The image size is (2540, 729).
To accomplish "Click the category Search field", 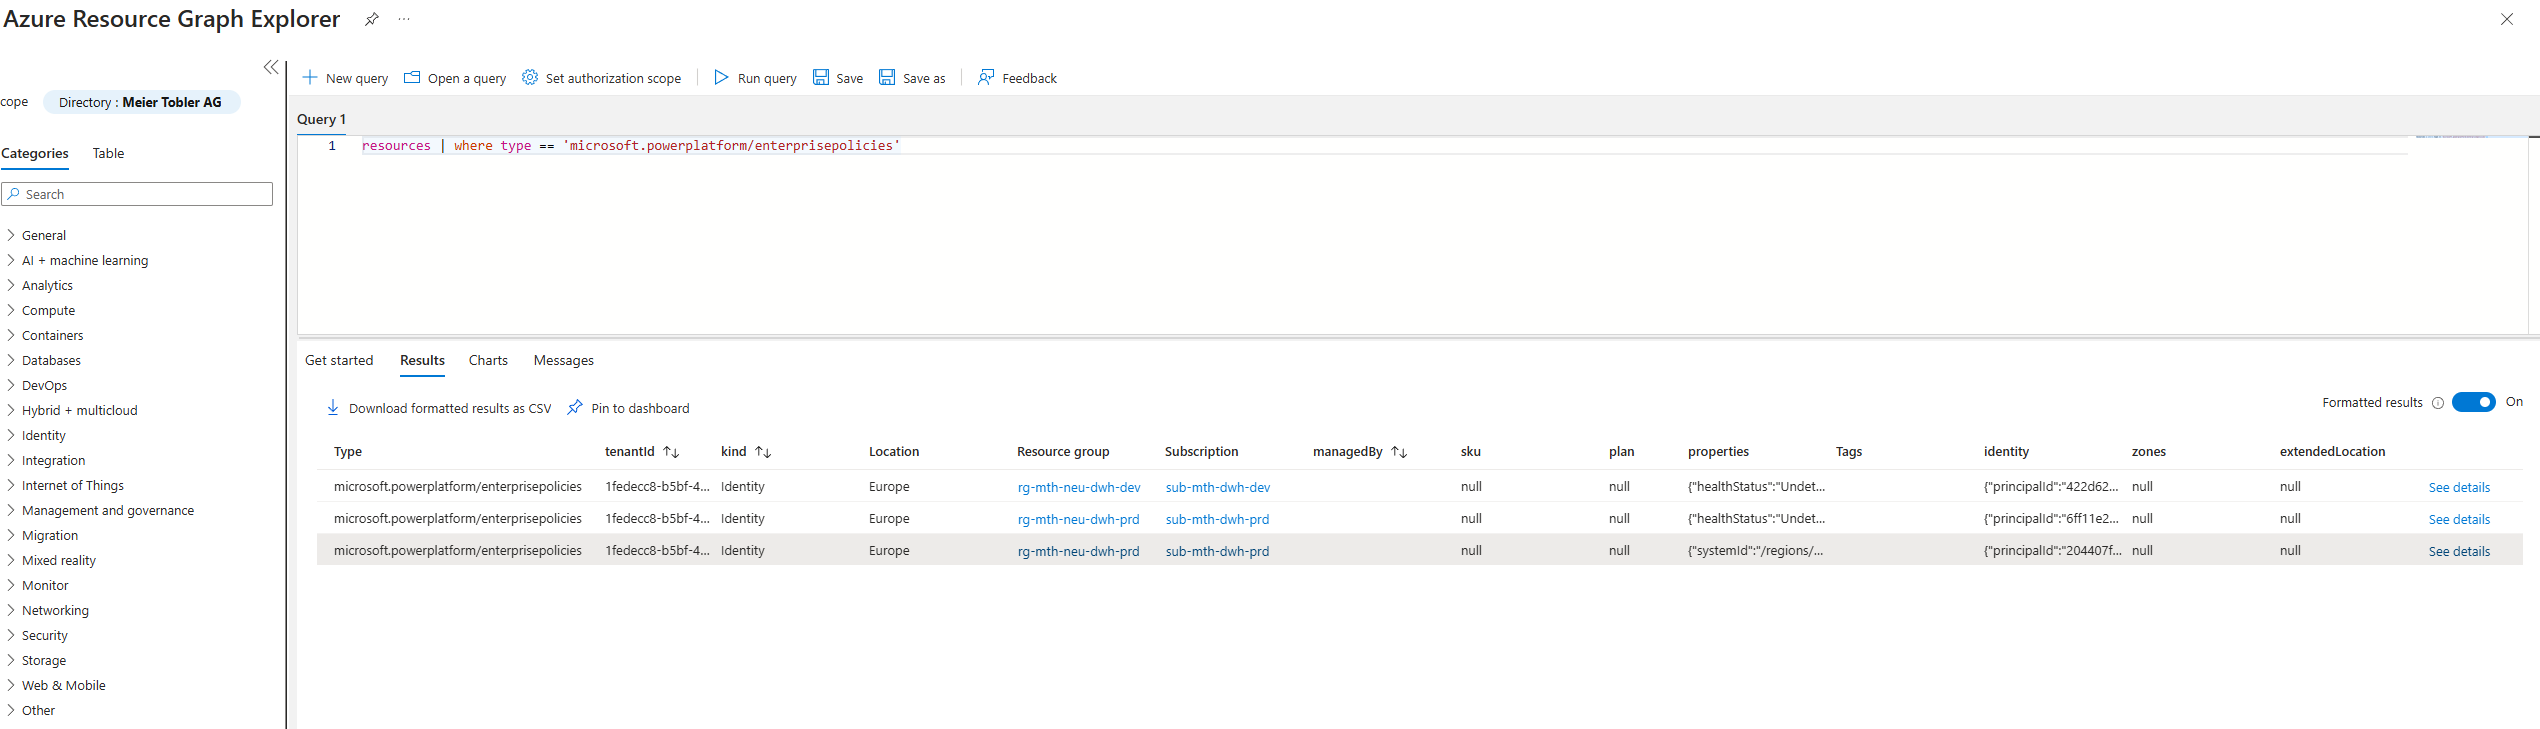I will point(137,194).
